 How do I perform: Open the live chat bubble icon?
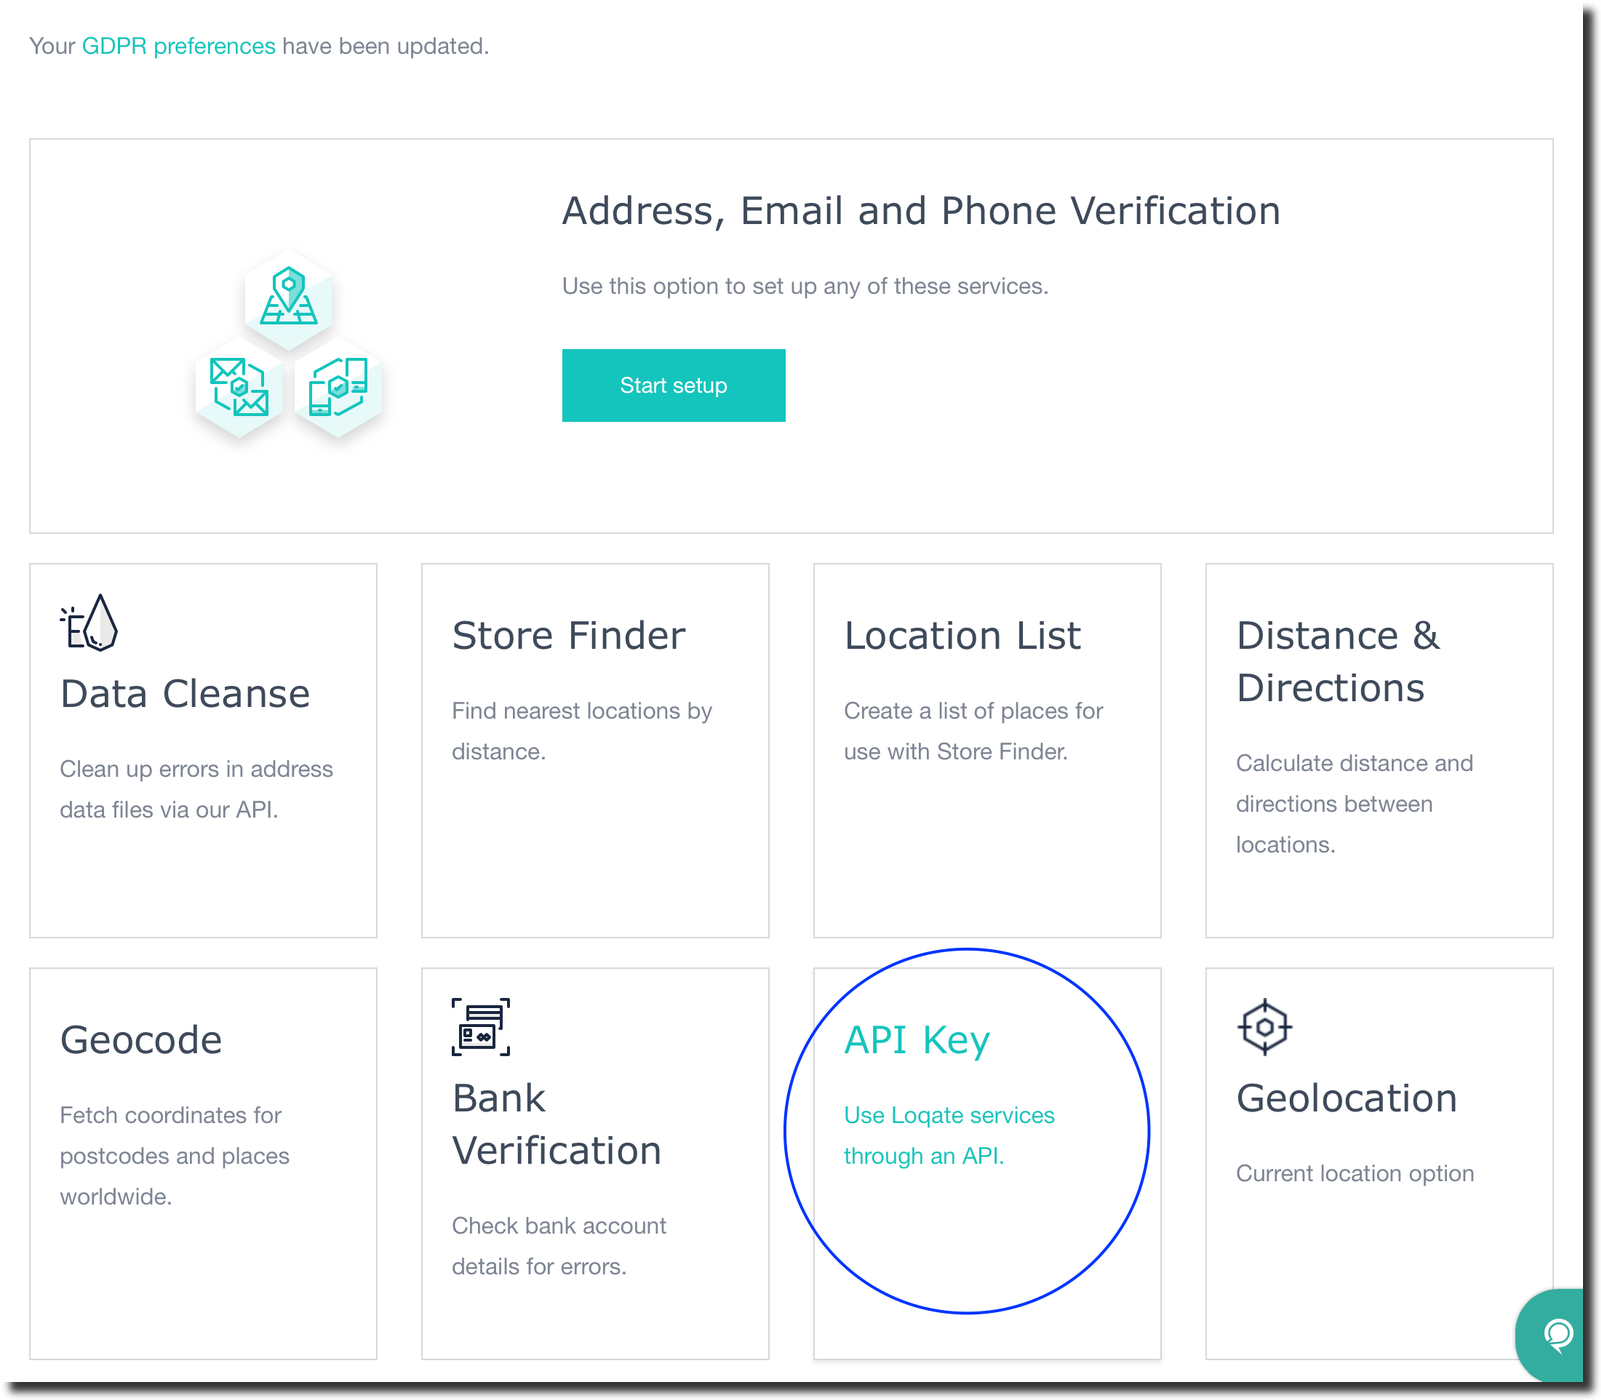[1557, 1334]
